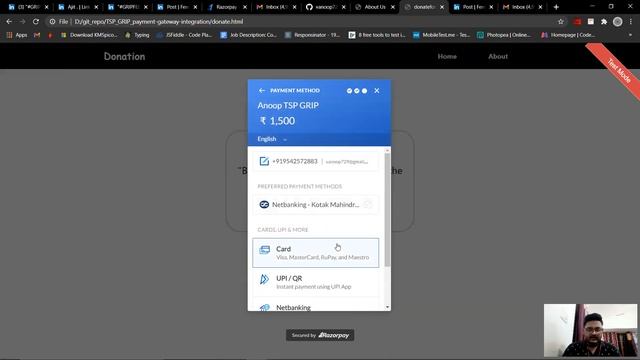The width and height of the screenshot is (640, 360).
Task: Click the payment list scroll-up arrow
Action: tap(387, 151)
